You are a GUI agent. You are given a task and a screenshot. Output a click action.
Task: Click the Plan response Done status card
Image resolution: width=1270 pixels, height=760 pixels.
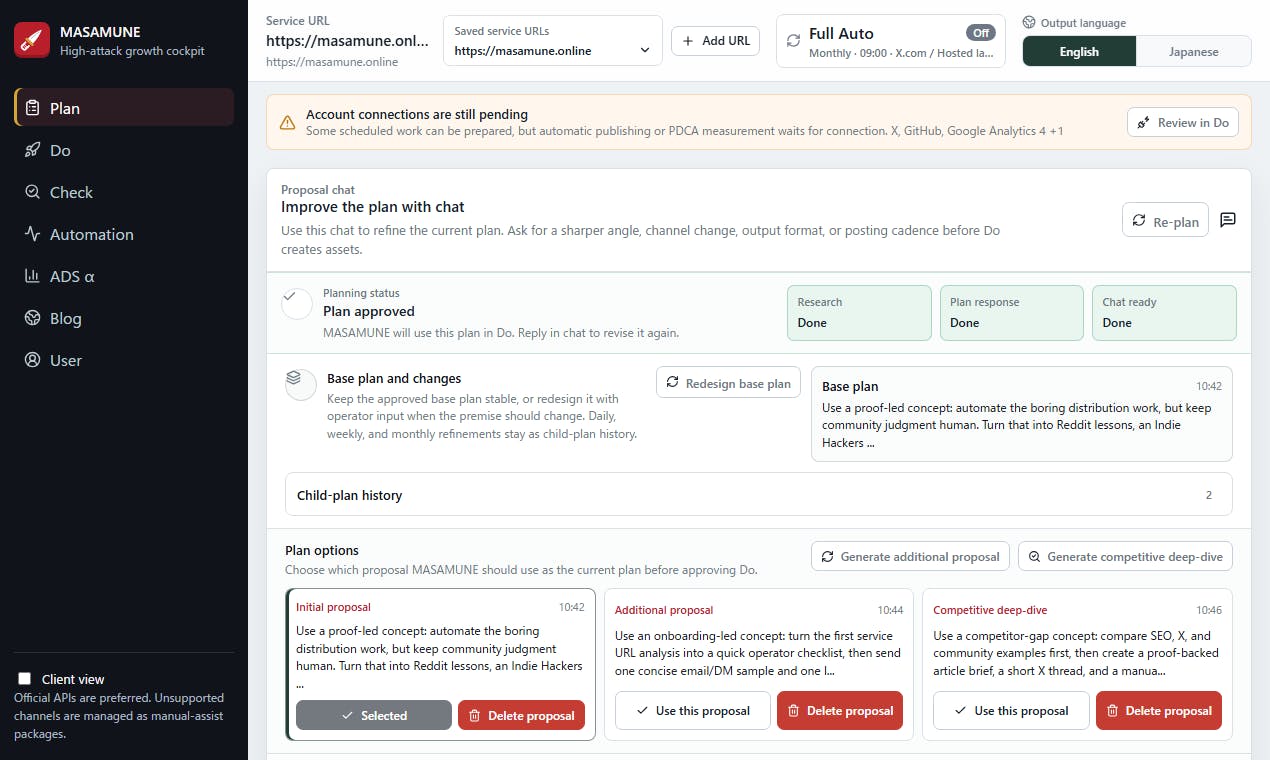click(x=1011, y=313)
